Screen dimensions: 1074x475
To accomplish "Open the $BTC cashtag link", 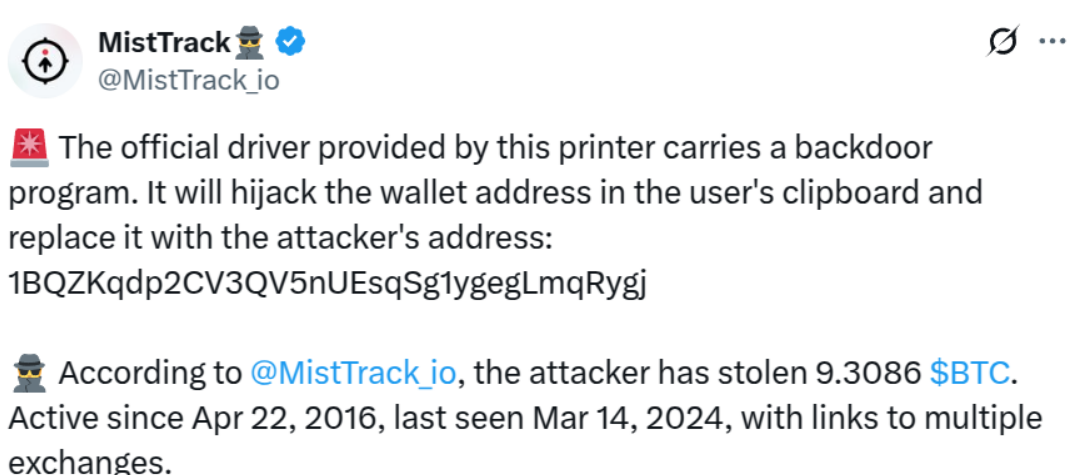I will click(969, 373).
